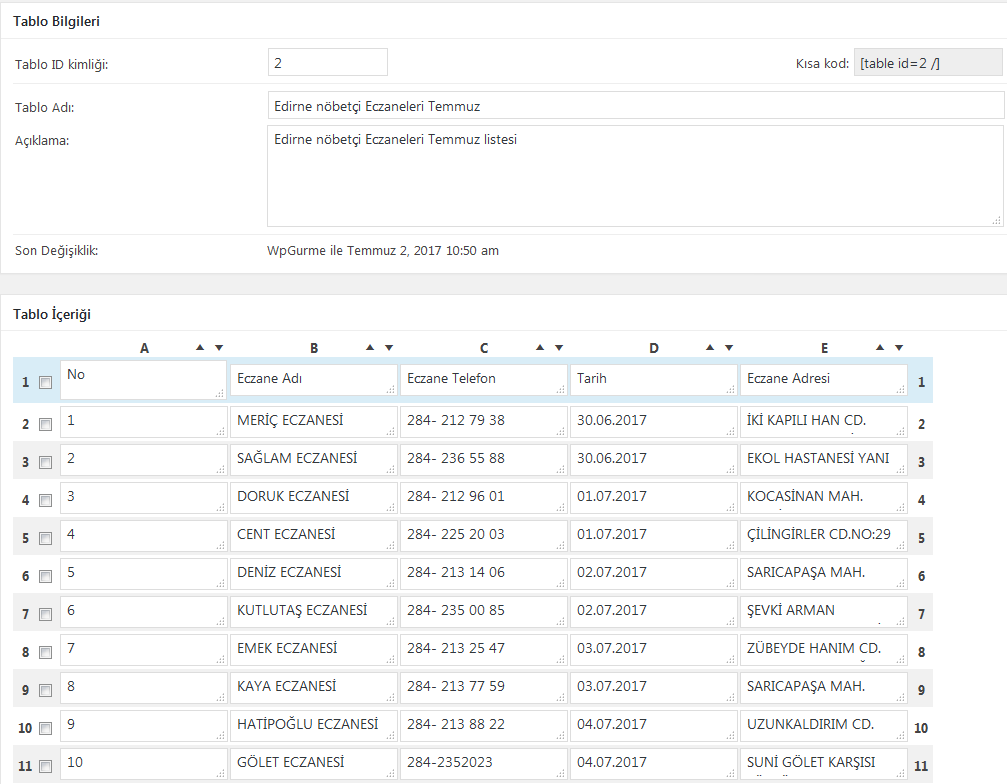
Task: Click cell 'DORUK ECZANESİ'
Action: [x=314, y=498]
